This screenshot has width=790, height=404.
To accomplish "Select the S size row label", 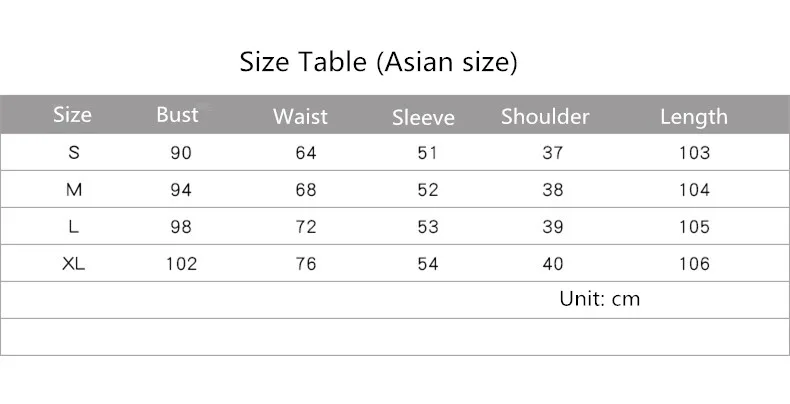I will click(x=74, y=152).
